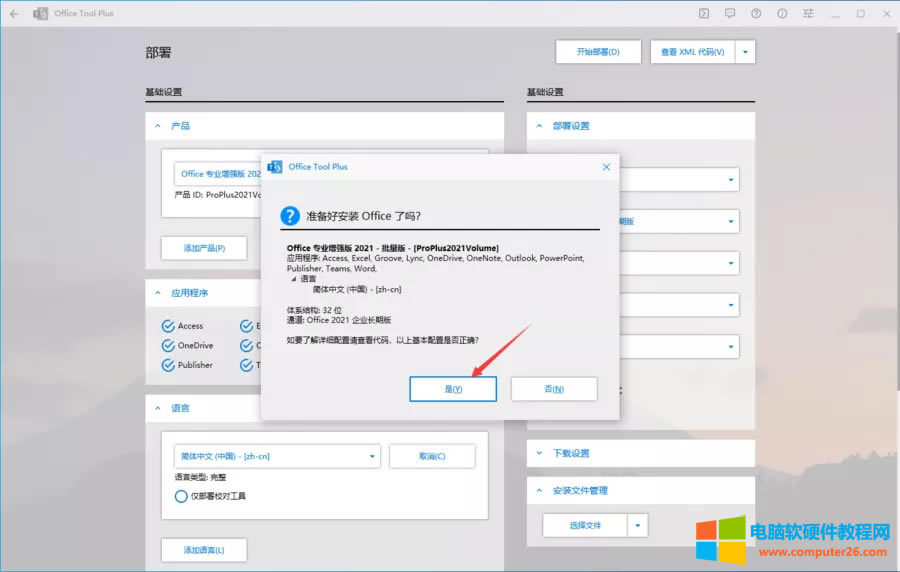900x572 pixels.
Task: Uncheck the OneDrive application checkbox
Action: 168,345
